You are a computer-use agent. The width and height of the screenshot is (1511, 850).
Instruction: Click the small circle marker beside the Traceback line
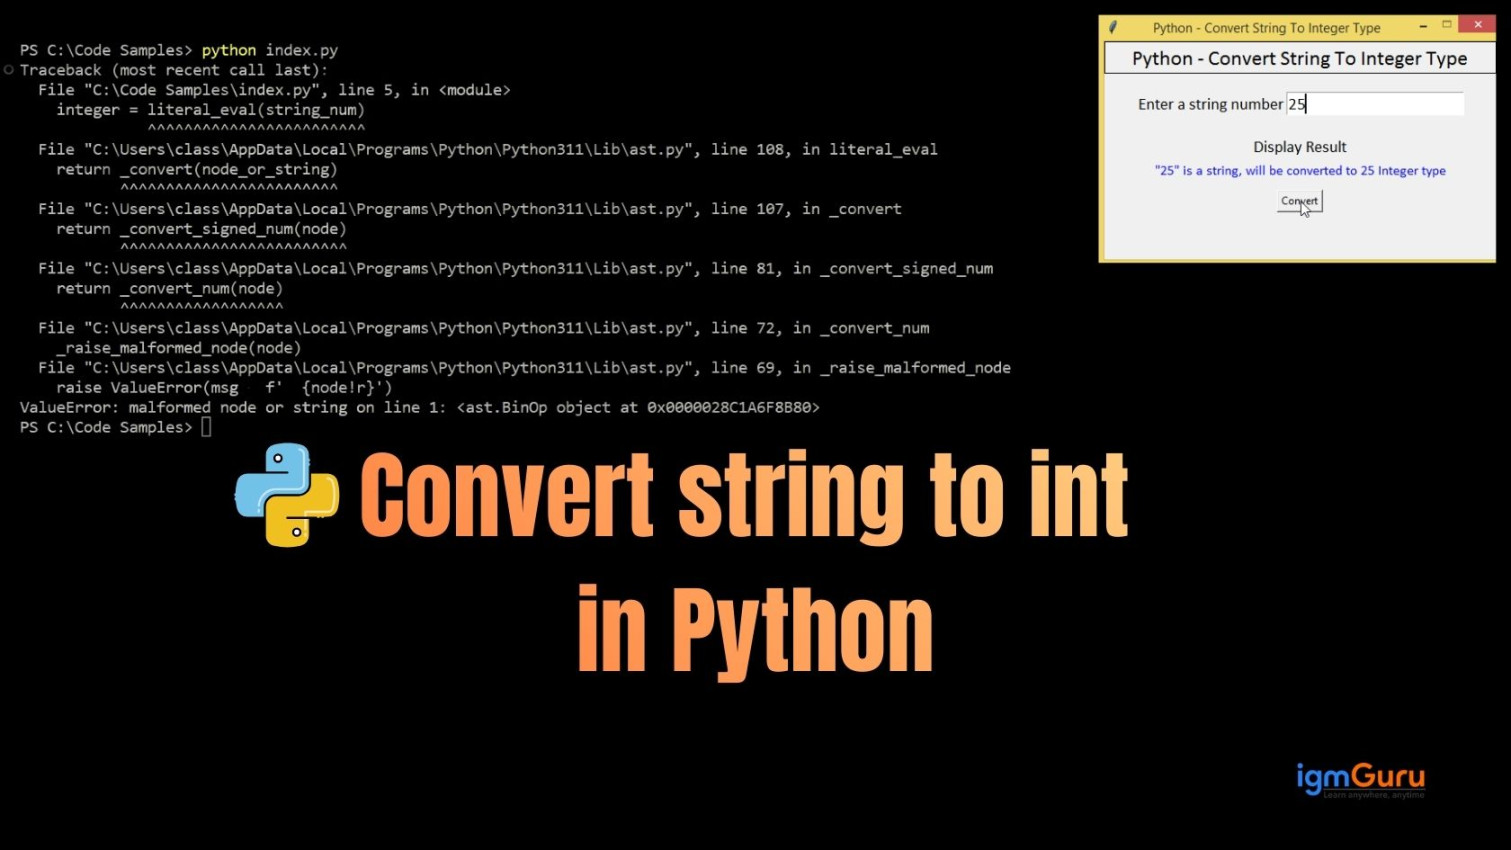pos(8,70)
